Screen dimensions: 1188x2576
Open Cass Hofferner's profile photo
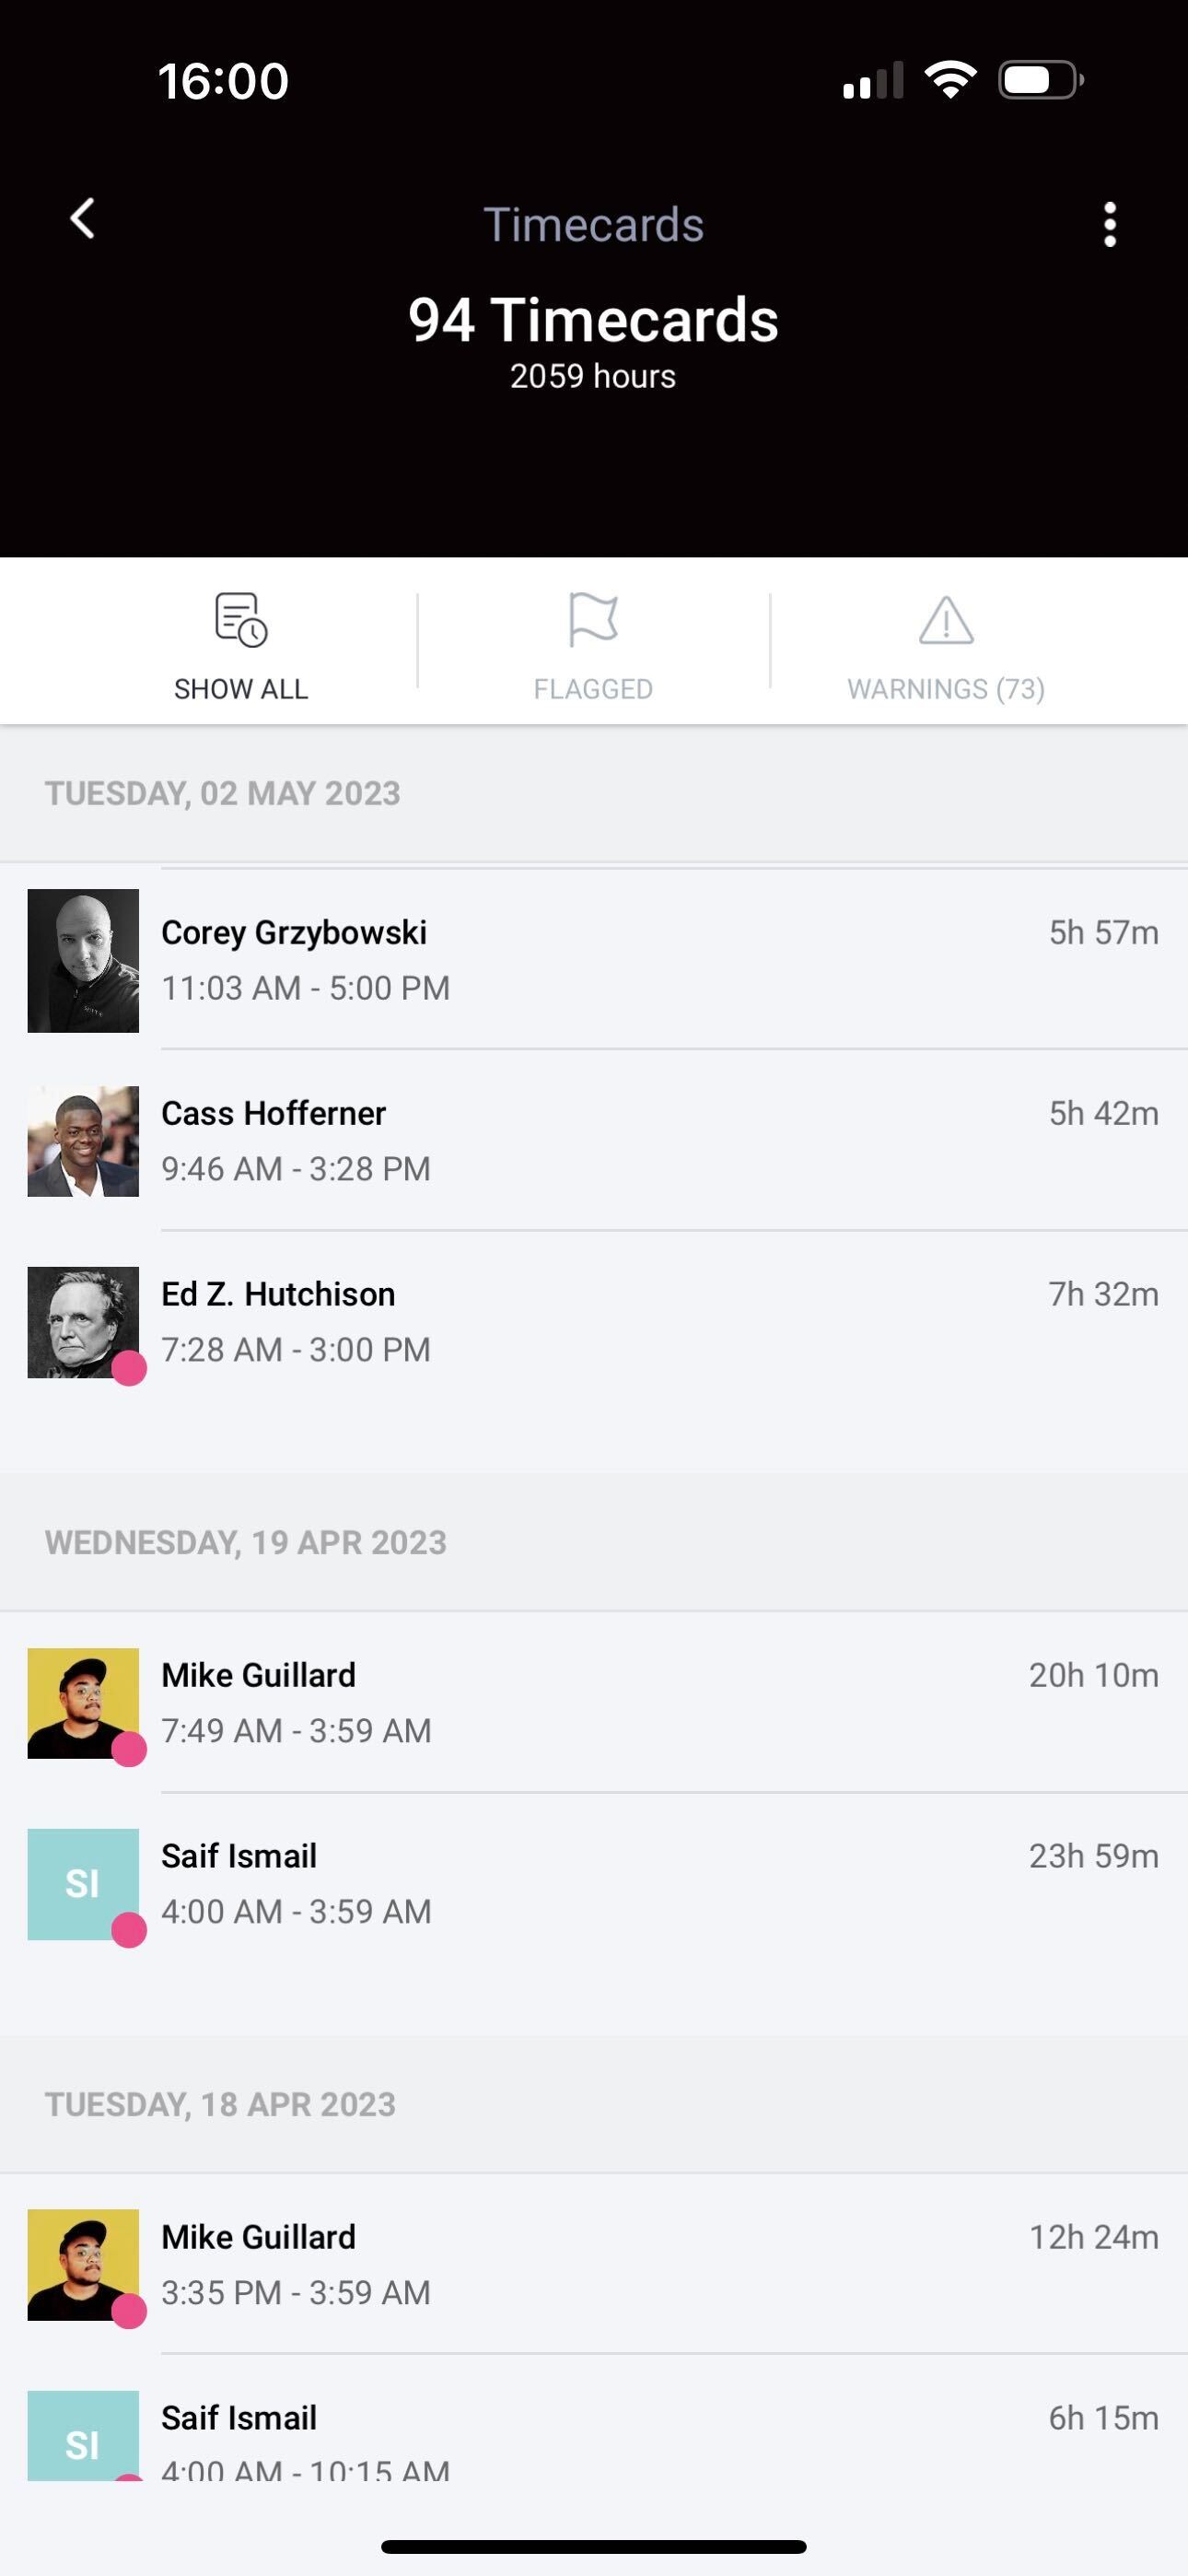click(x=83, y=1141)
